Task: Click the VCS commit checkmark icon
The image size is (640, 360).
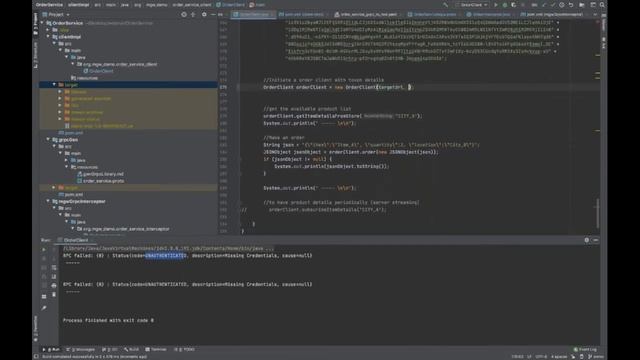Action: click(x=553, y=5)
